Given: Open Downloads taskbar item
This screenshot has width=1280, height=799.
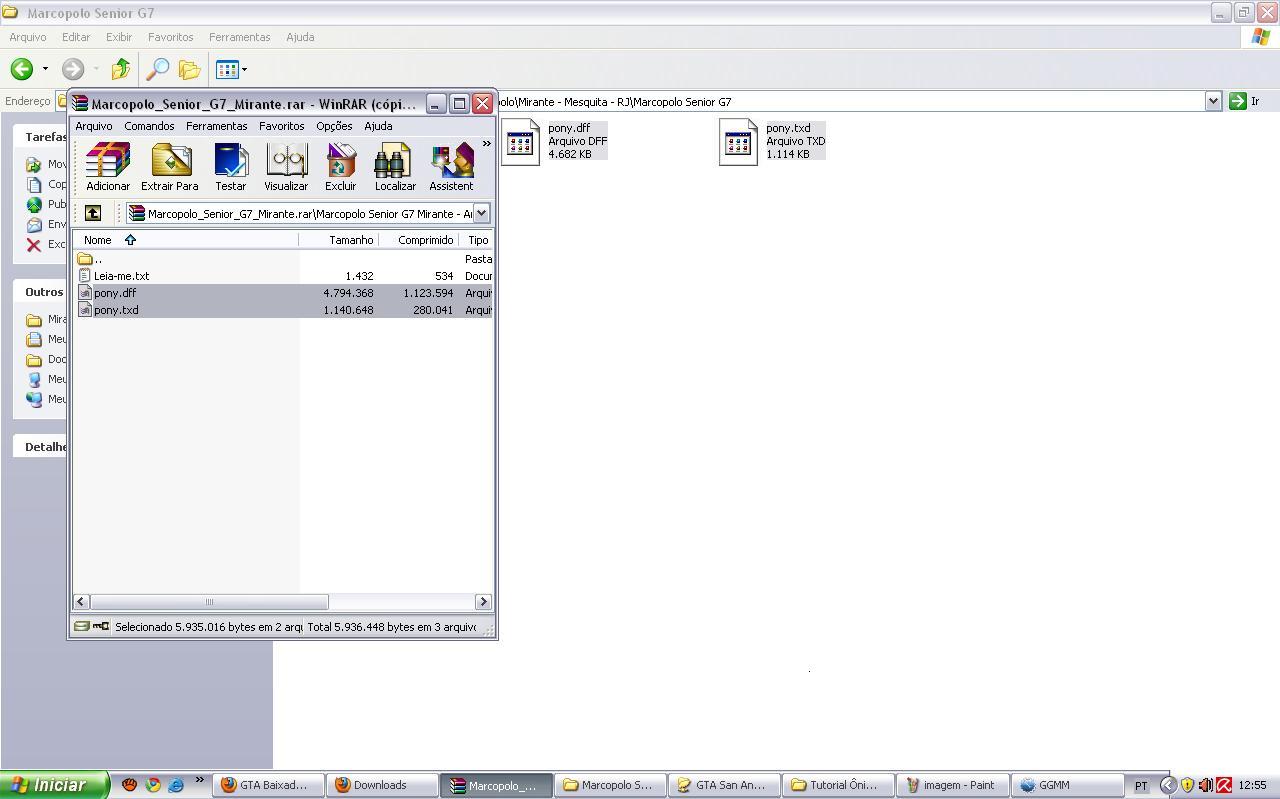Looking at the screenshot, I should [382, 785].
